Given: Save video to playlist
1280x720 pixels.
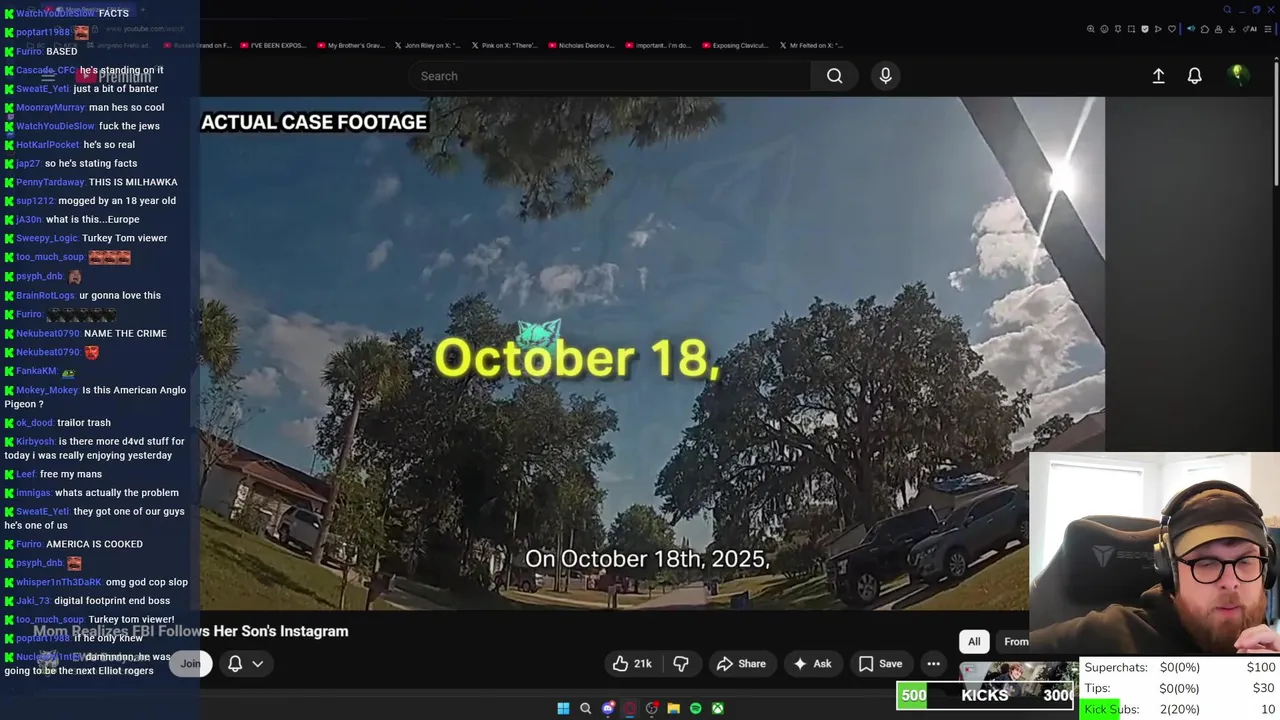Looking at the screenshot, I should (880, 663).
